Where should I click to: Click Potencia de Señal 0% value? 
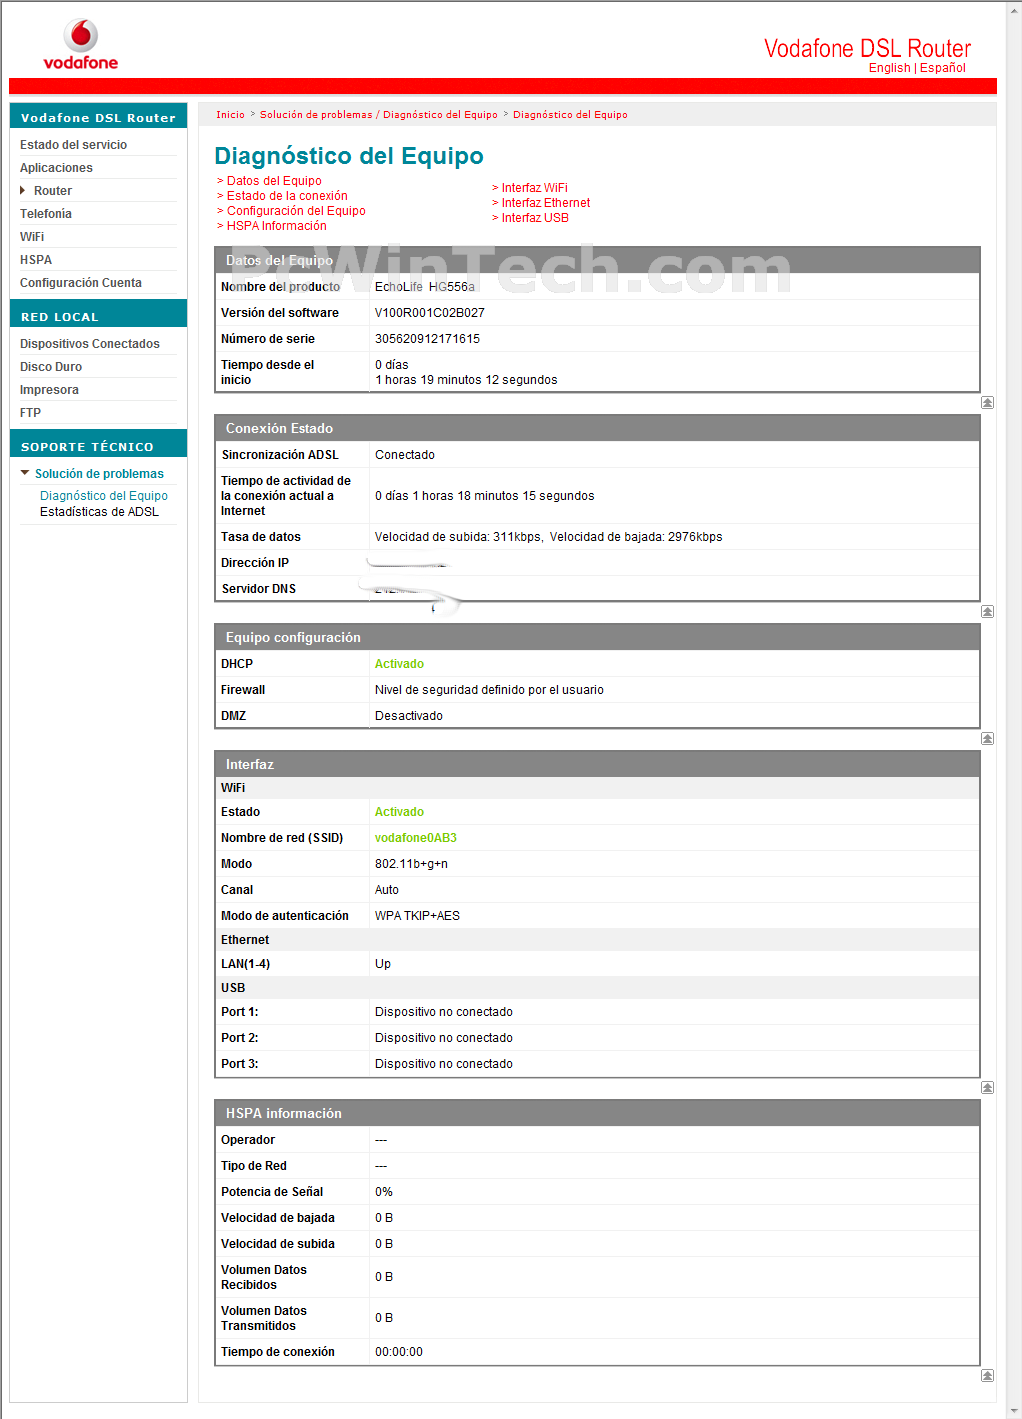[x=384, y=1192]
